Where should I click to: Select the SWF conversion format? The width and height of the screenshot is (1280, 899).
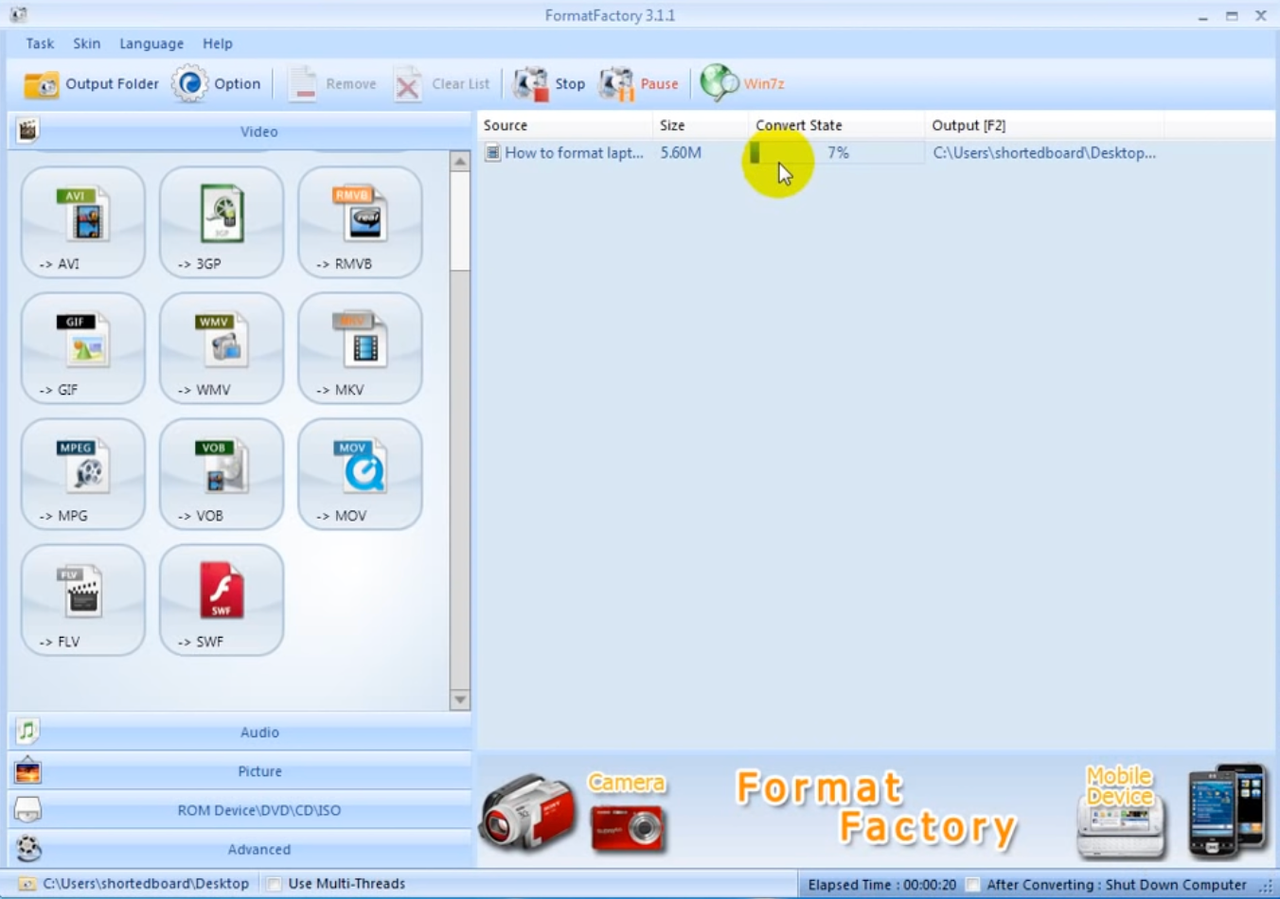click(221, 600)
